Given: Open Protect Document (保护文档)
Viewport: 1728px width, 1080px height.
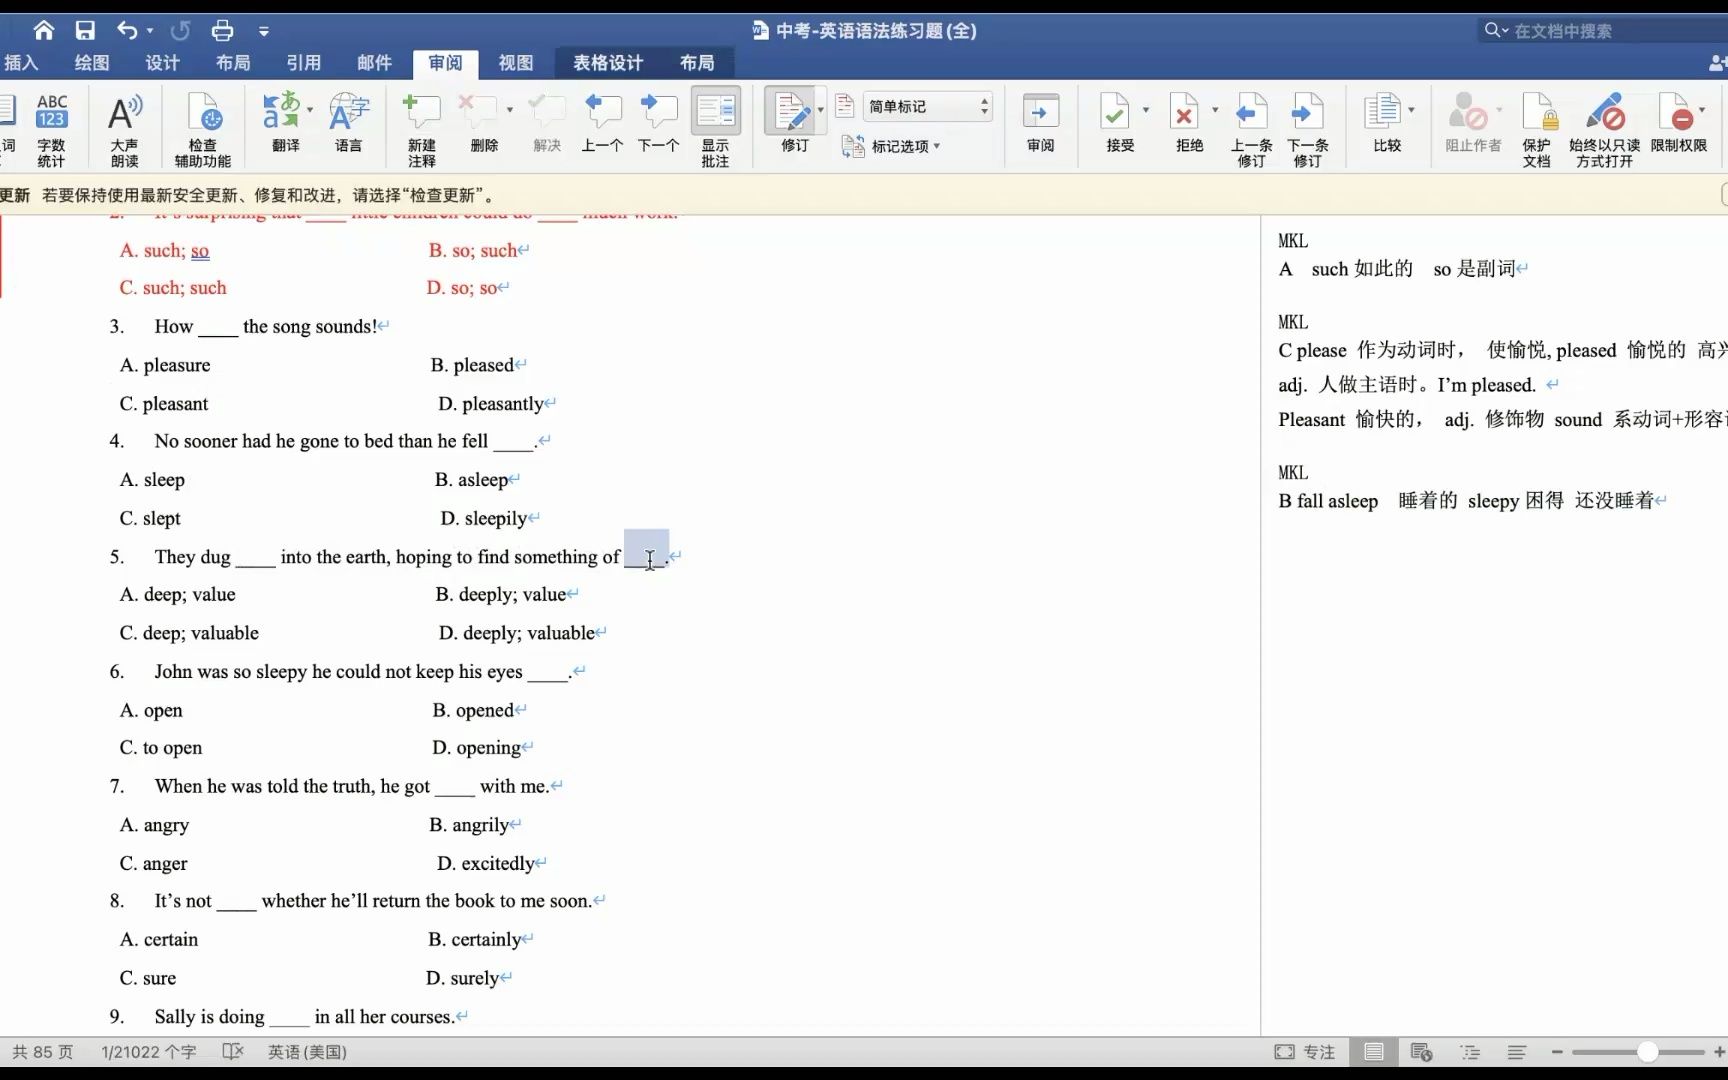Looking at the screenshot, I should [1537, 129].
